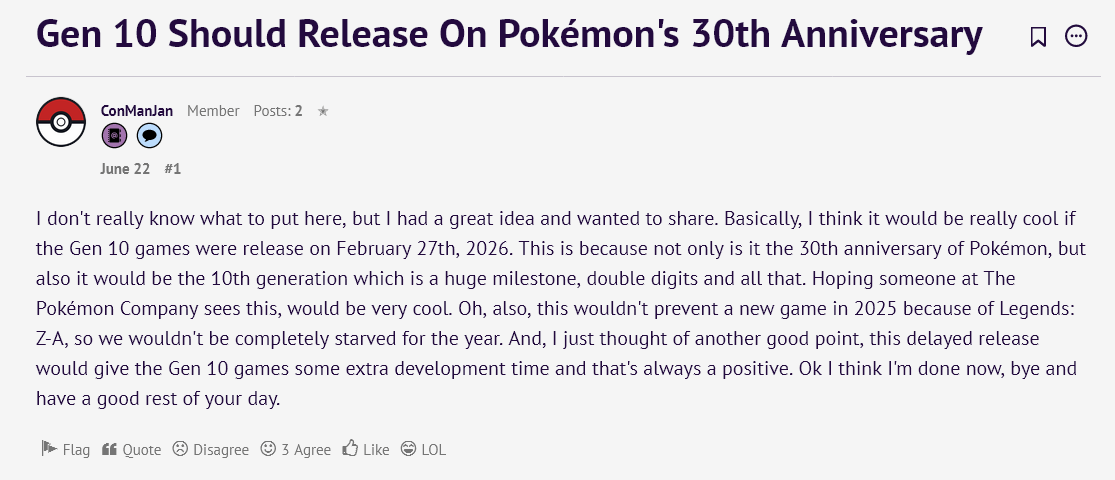Screen dimensions: 1115x480
Task: Click the purple address book badge
Action: click(114, 135)
